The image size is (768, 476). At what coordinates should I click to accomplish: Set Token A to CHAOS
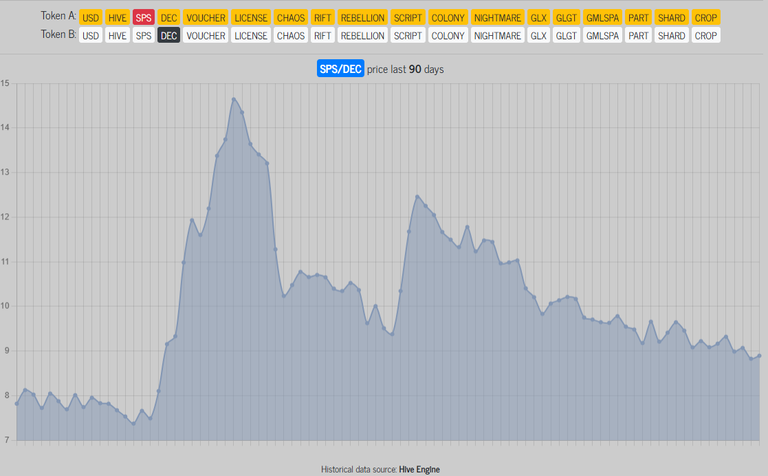point(290,18)
